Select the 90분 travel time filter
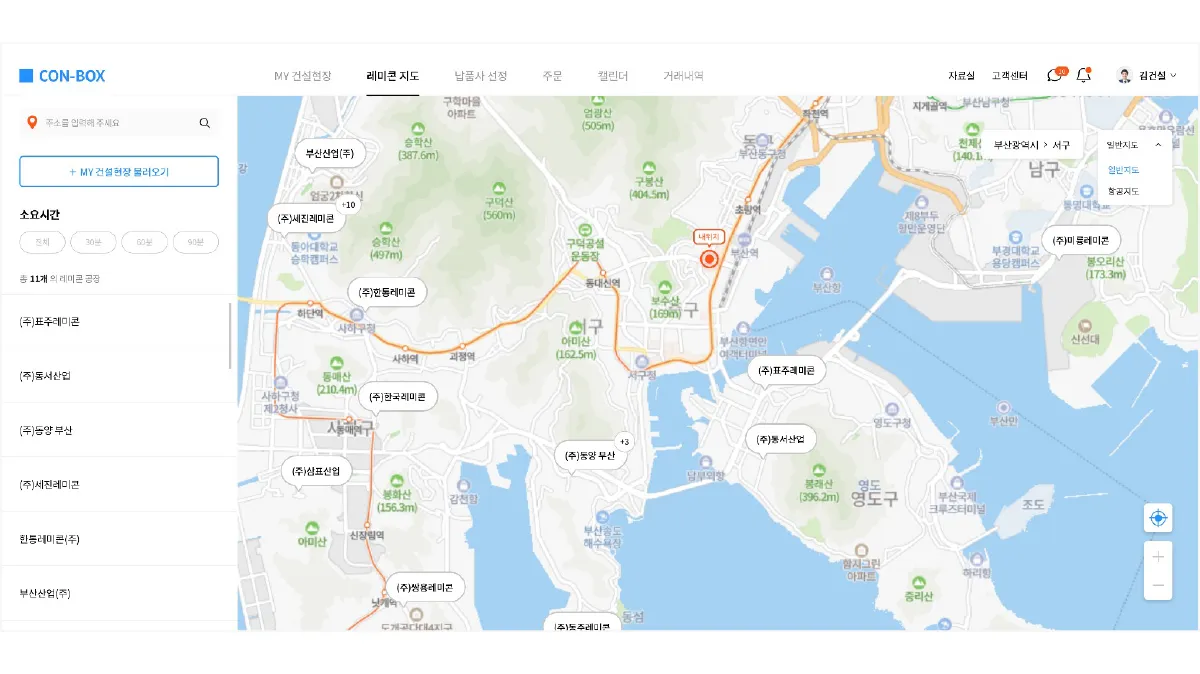Screen dimensions: 1200x674 click(195, 242)
